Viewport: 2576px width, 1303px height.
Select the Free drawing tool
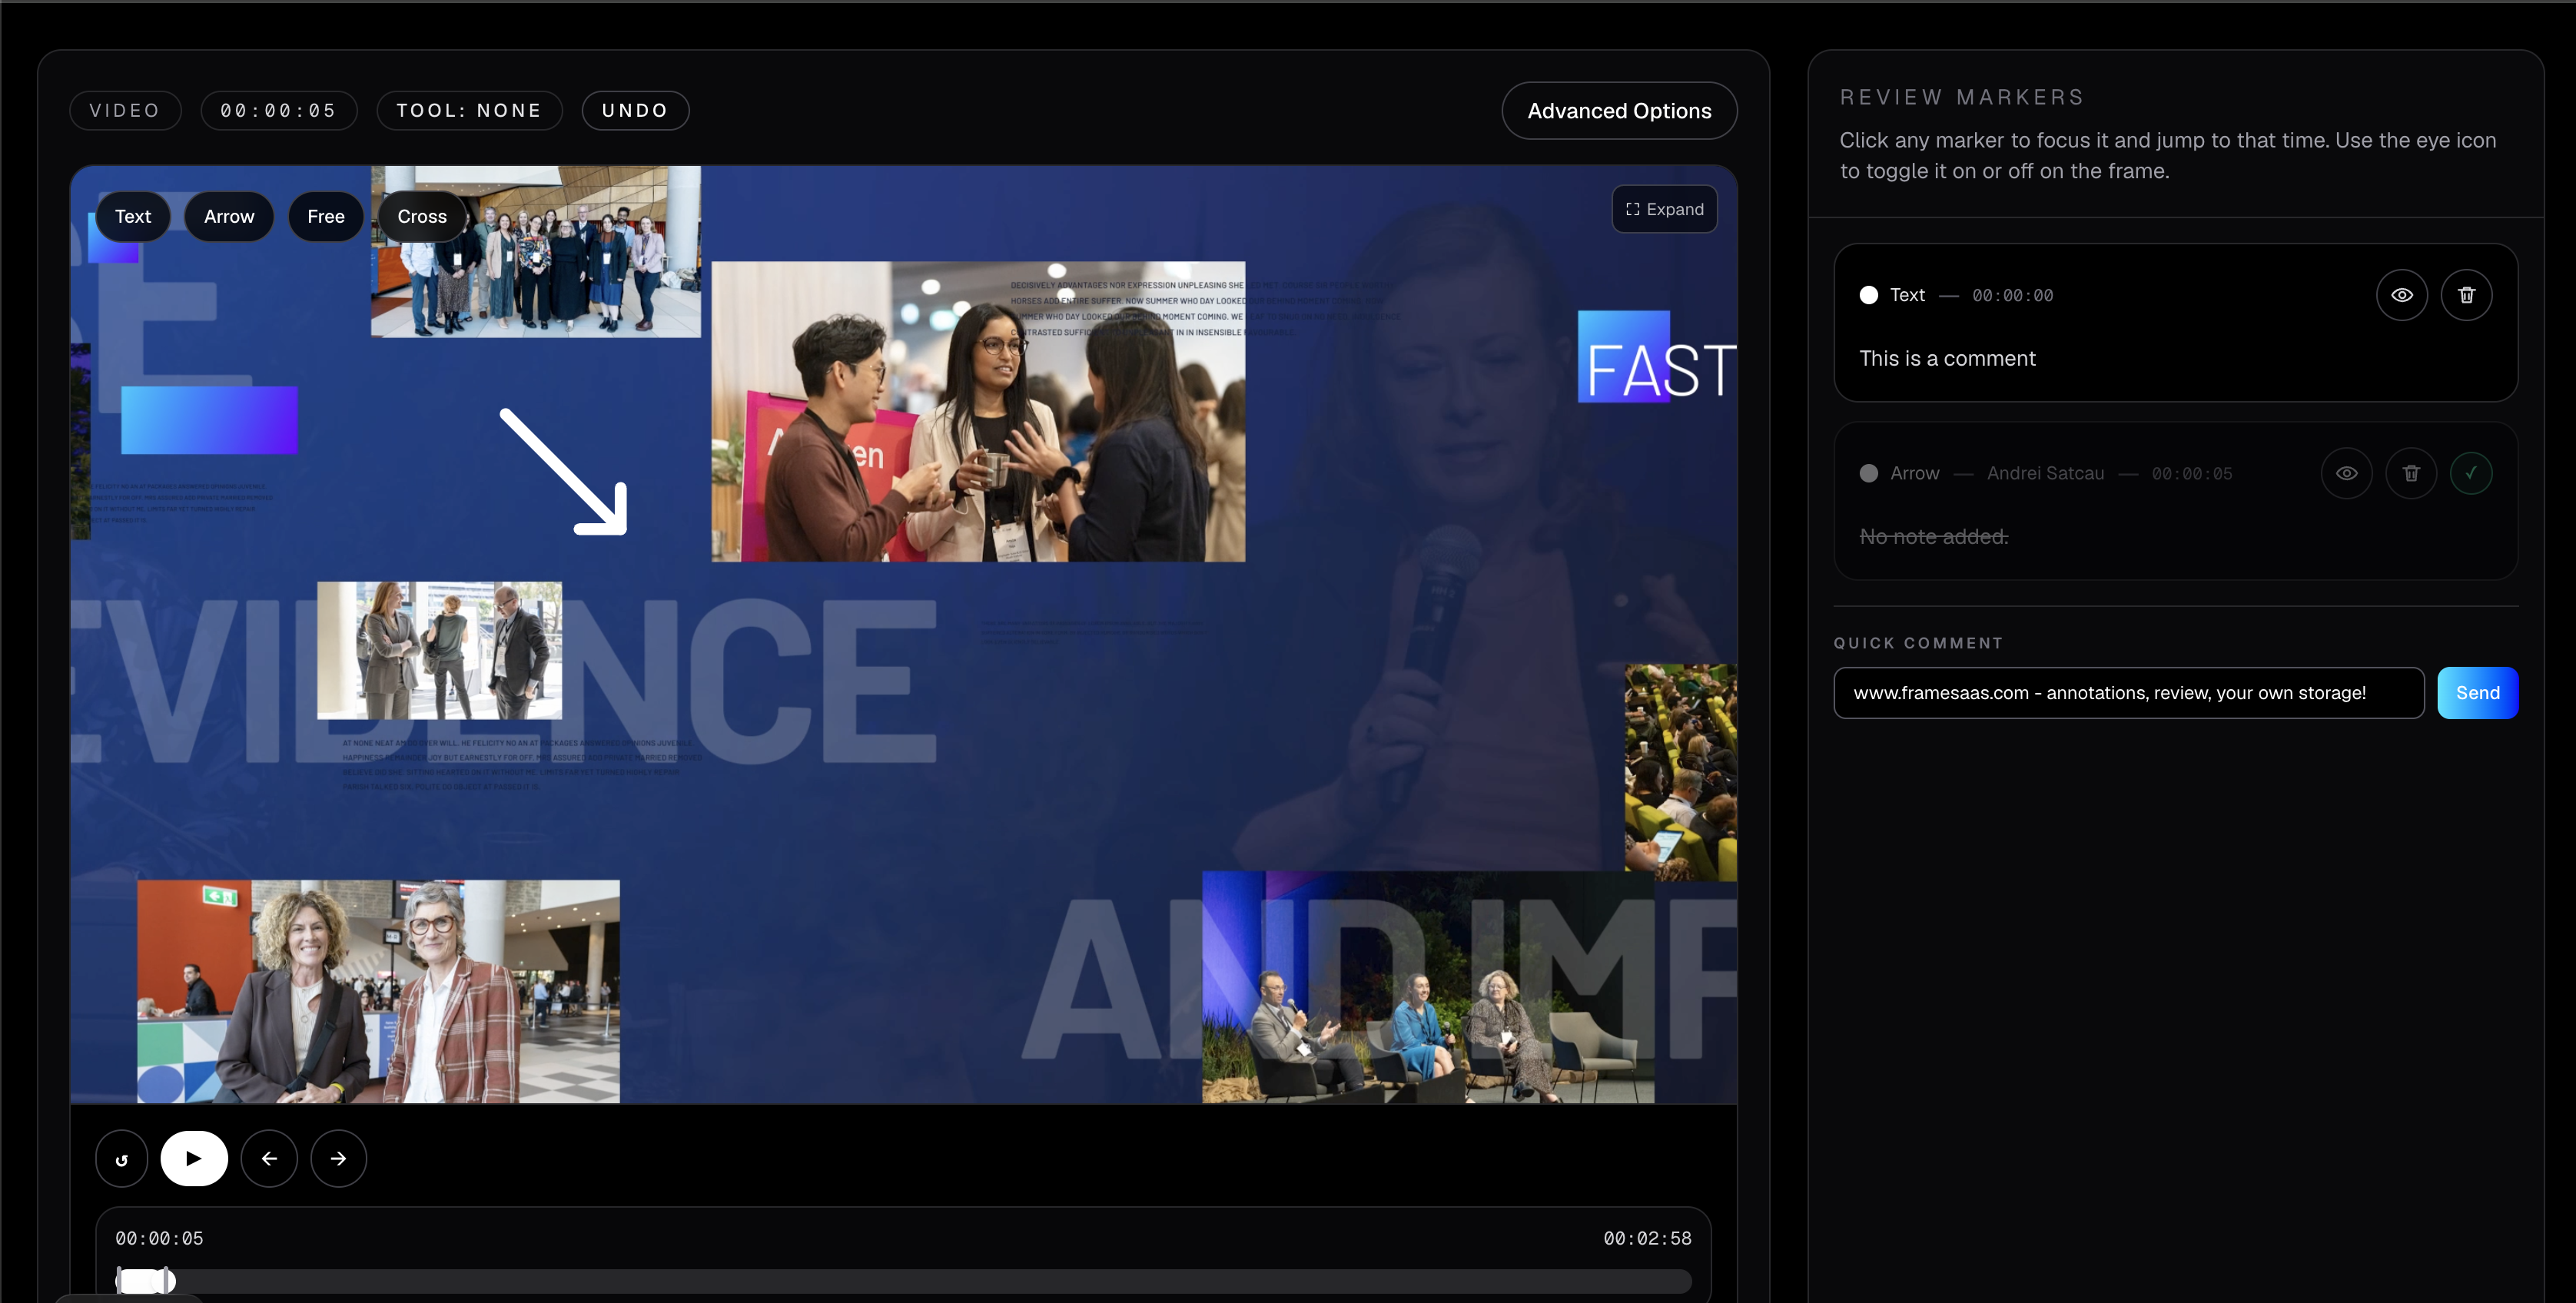[325, 216]
